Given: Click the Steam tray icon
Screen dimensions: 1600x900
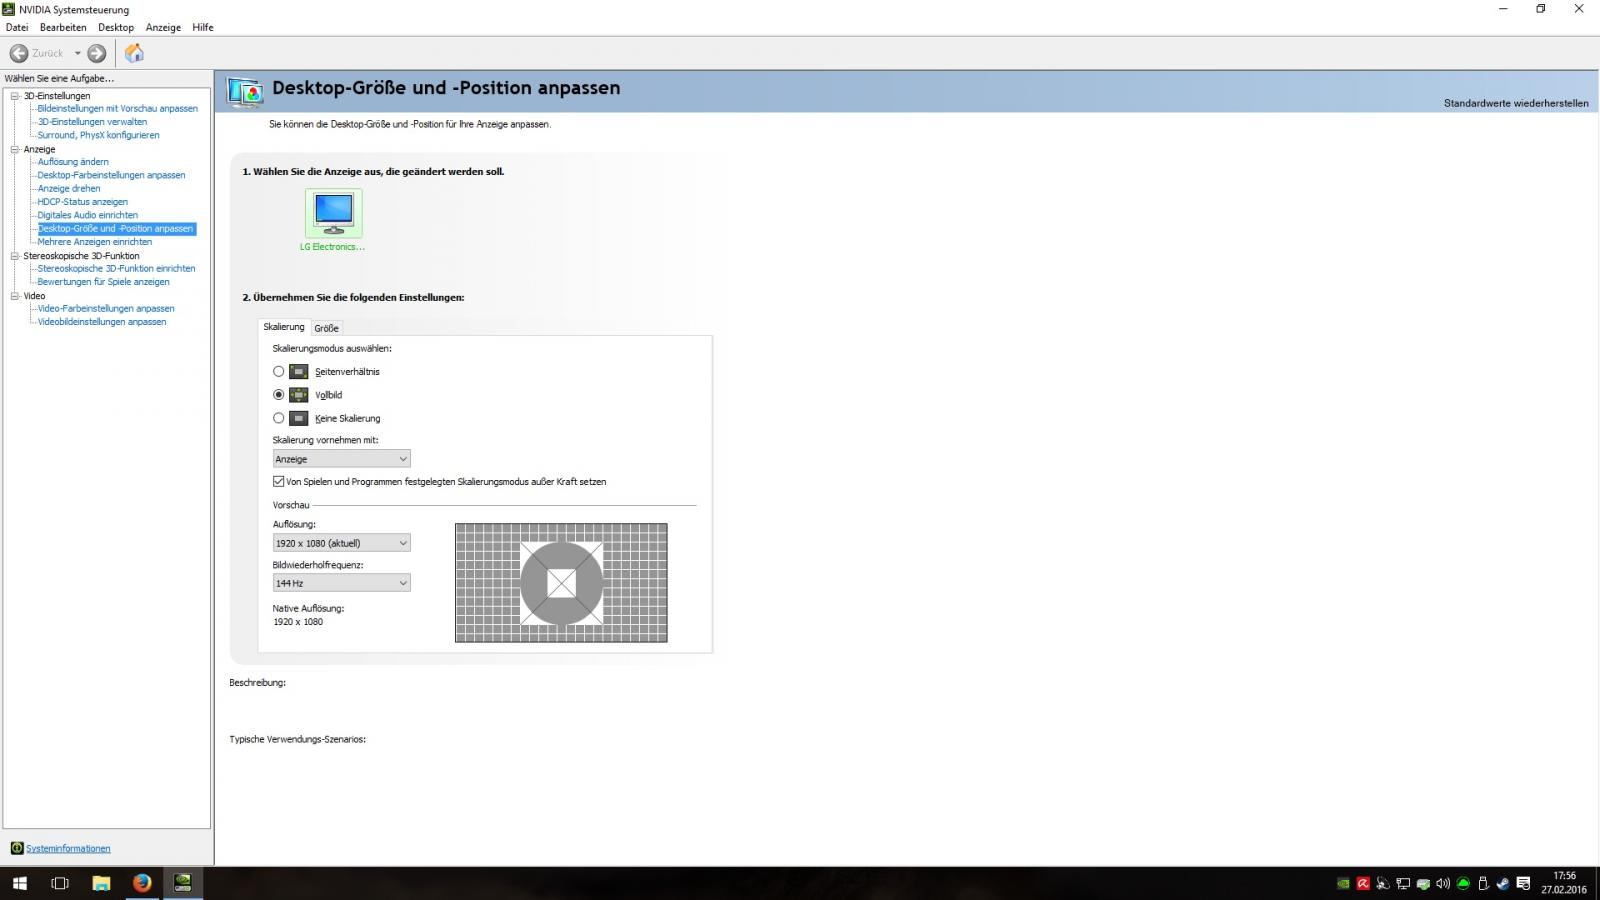Looking at the screenshot, I should [x=1502, y=884].
